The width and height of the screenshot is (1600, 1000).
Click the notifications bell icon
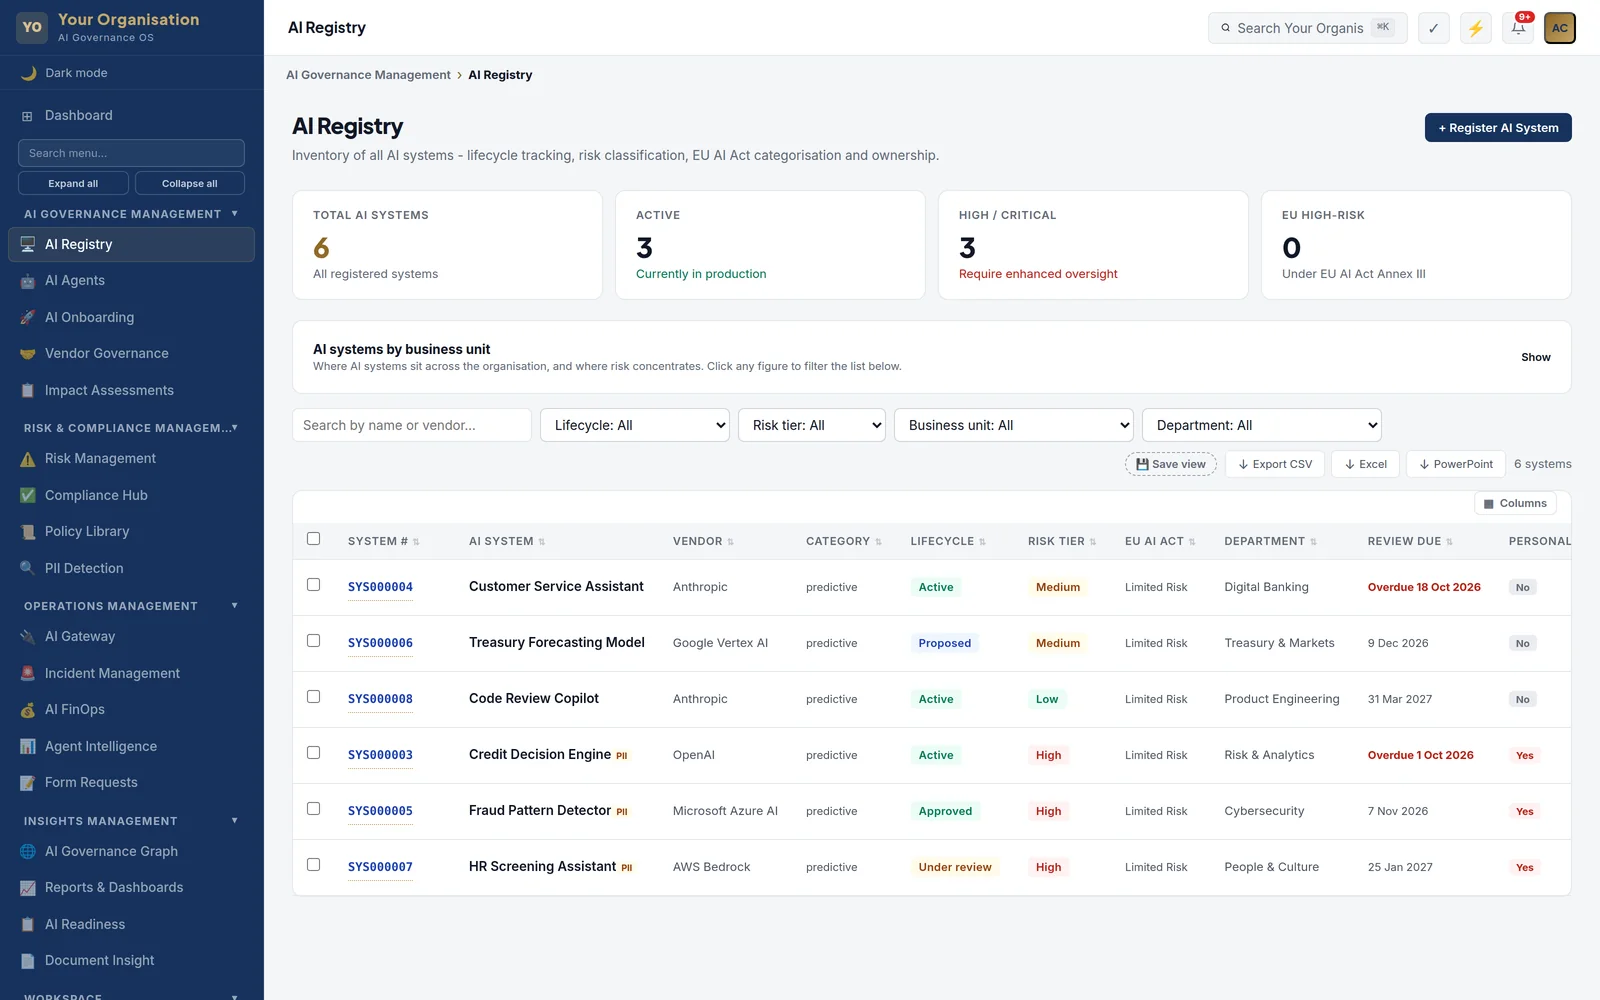tap(1518, 28)
